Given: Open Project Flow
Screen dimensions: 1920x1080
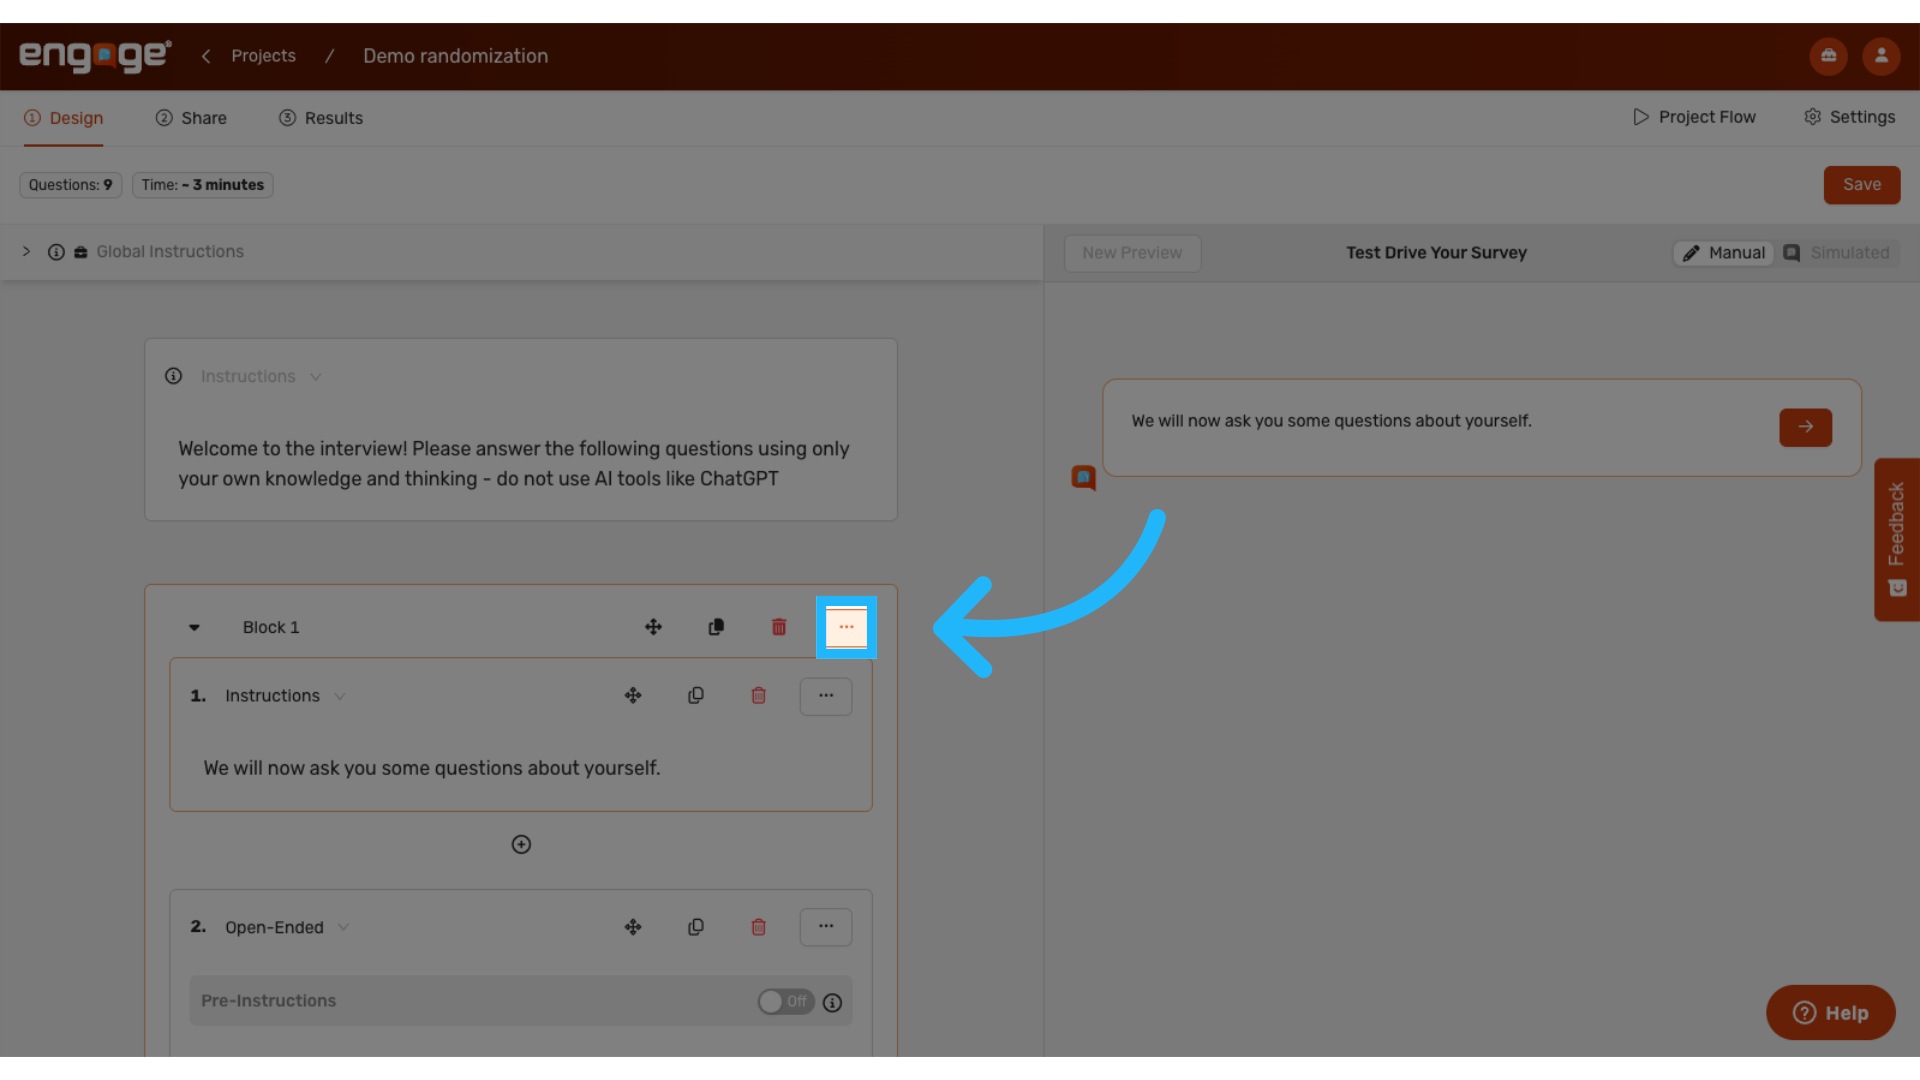Looking at the screenshot, I should pyautogui.click(x=1694, y=117).
